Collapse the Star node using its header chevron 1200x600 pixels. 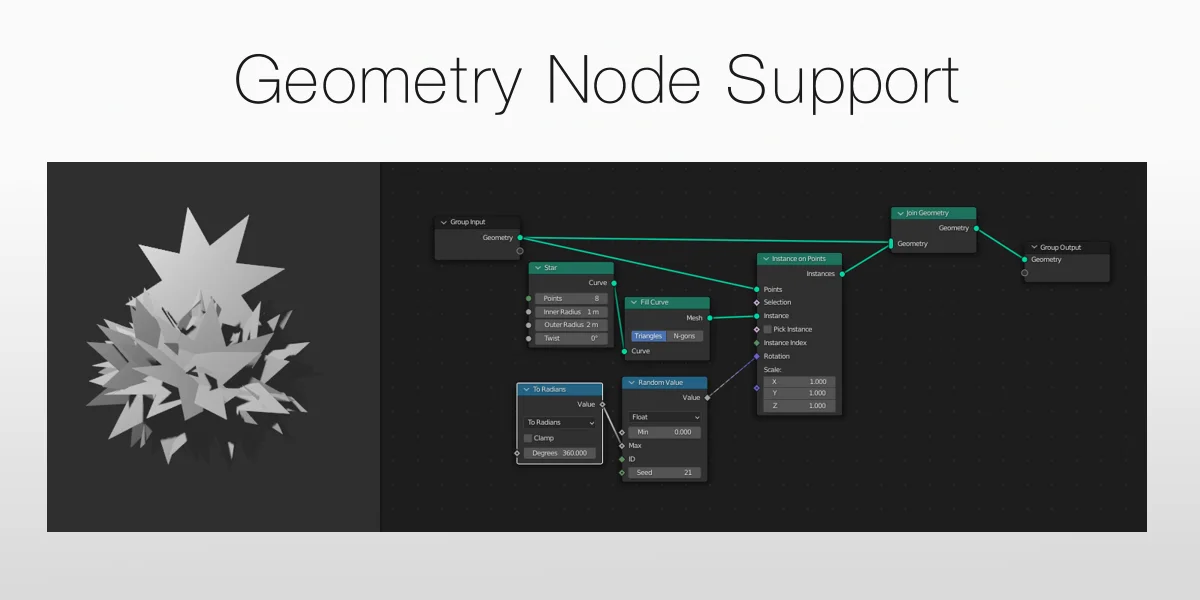coord(537,268)
